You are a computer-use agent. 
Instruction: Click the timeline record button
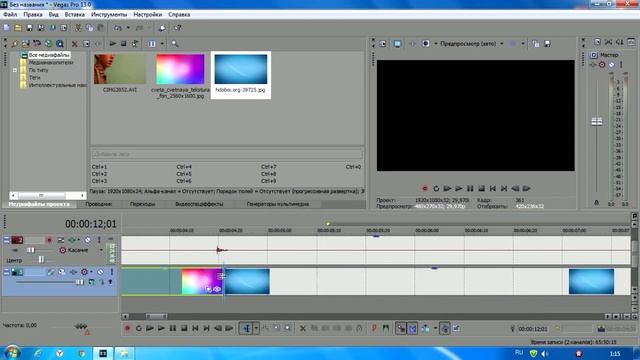click(127, 328)
